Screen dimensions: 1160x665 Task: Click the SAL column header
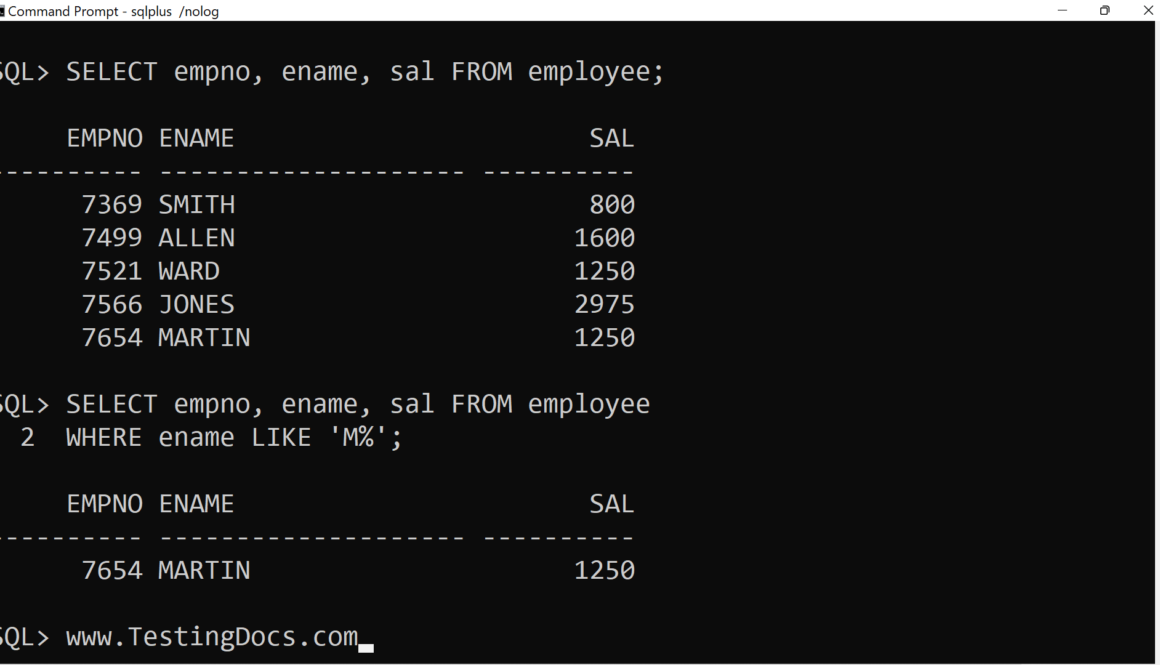pos(612,137)
